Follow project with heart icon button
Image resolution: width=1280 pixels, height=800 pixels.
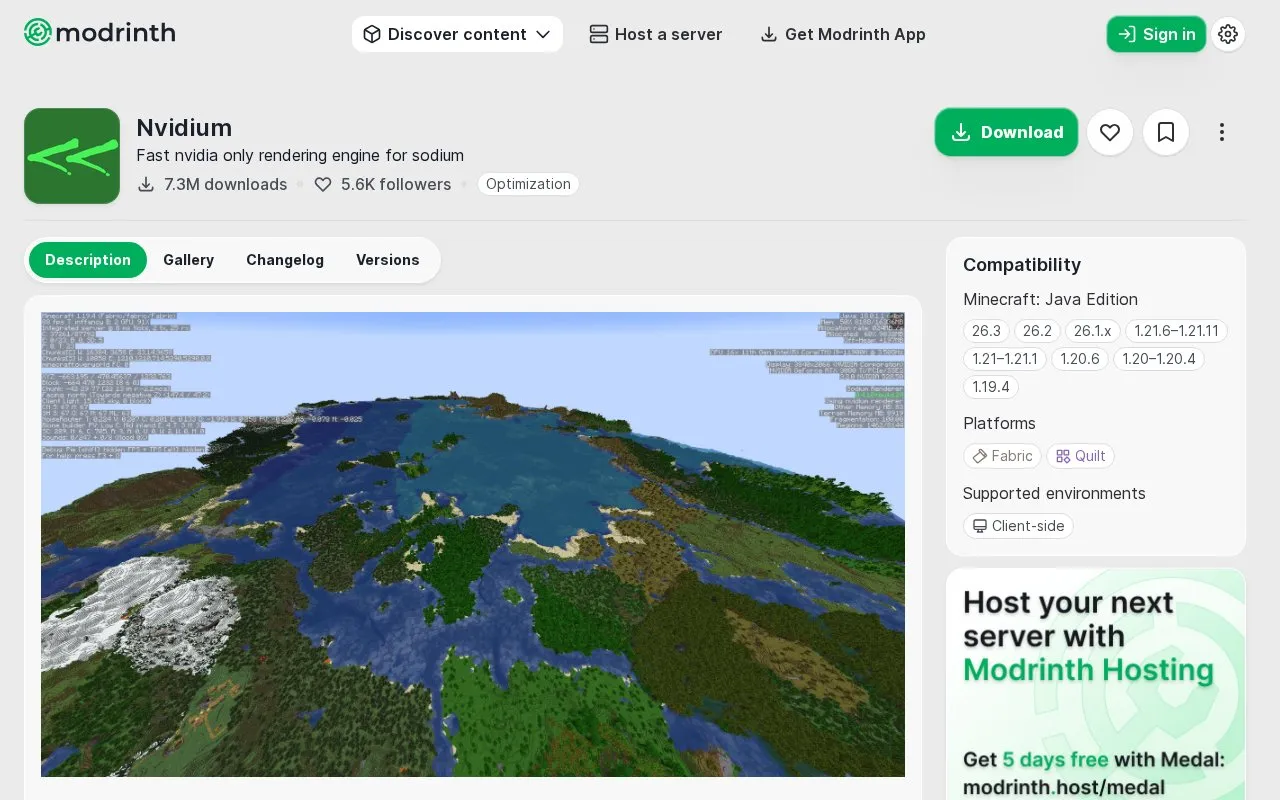pos(1110,132)
